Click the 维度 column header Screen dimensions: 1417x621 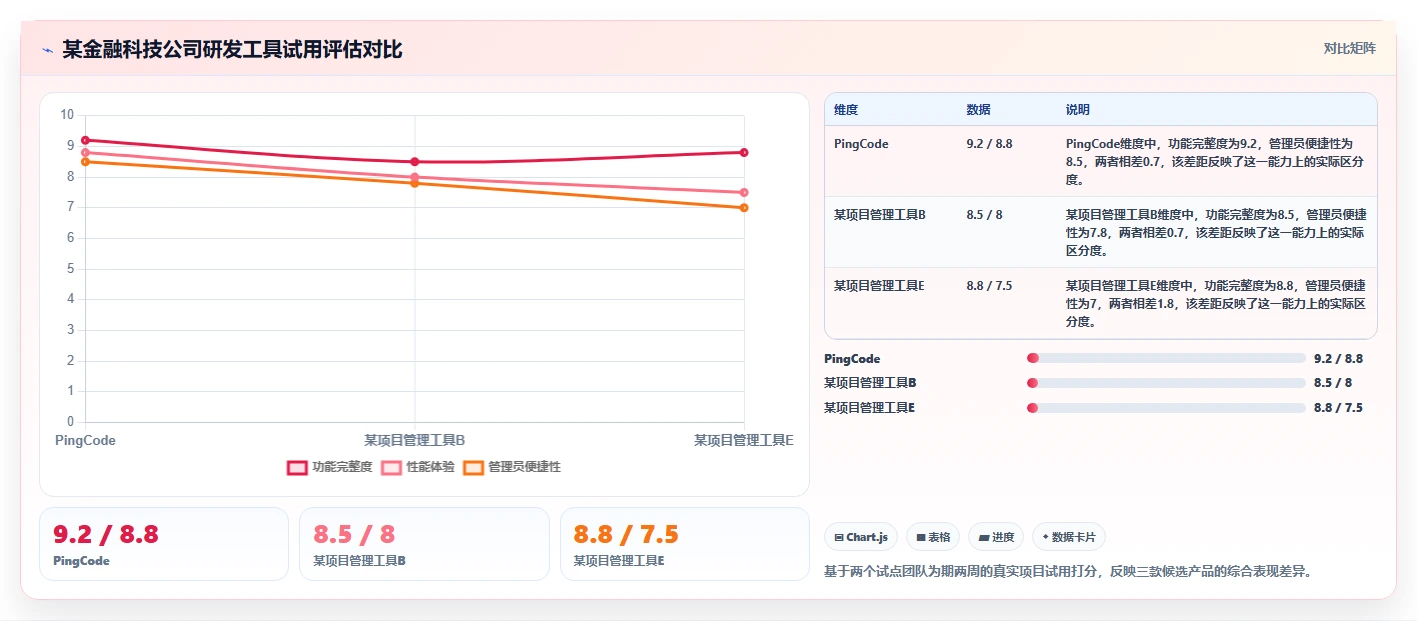click(x=846, y=110)
